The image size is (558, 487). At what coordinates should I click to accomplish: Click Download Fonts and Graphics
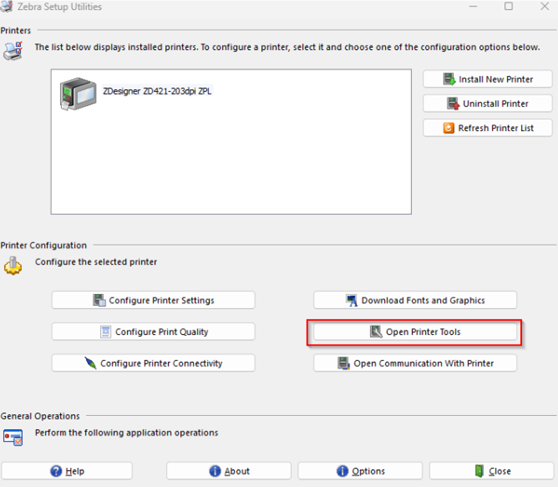point(415,300)
